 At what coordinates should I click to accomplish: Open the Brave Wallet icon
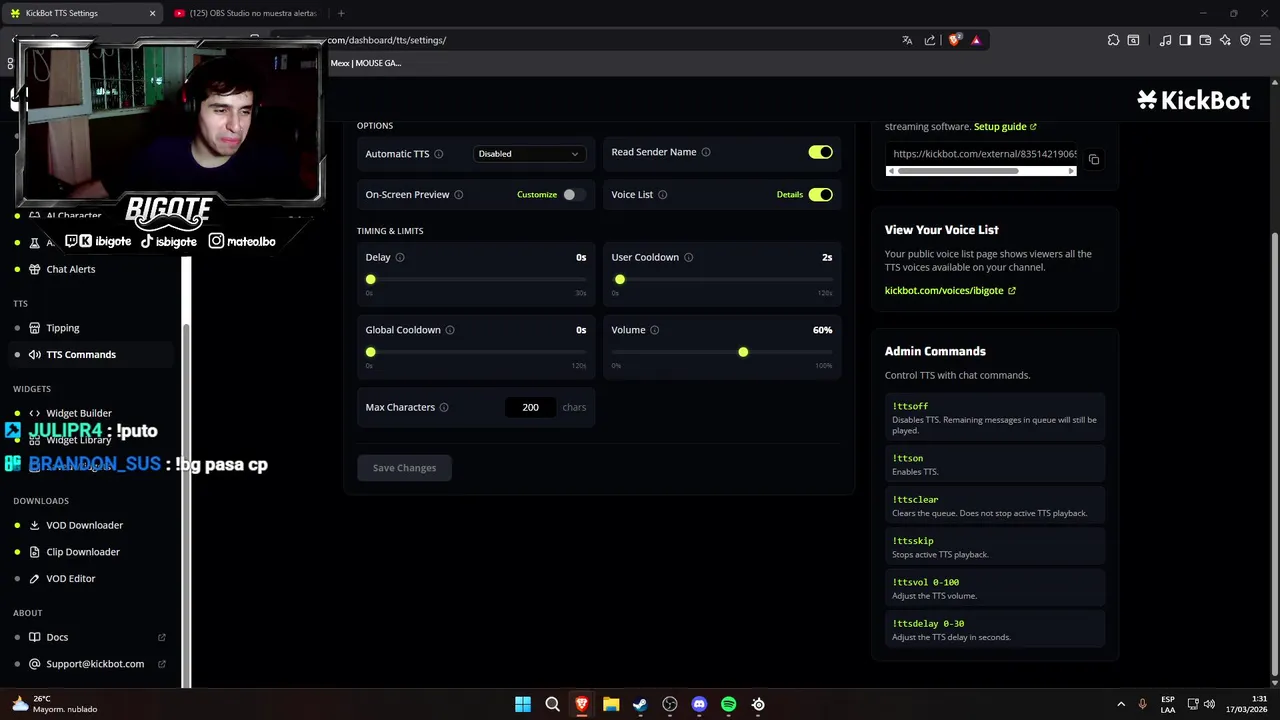click(x=1205, y=40)
